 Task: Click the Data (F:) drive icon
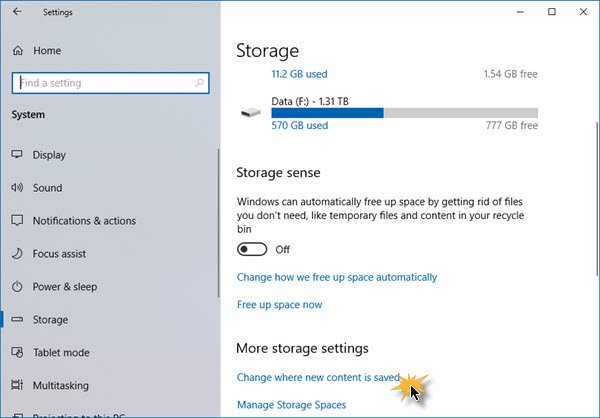248,112
